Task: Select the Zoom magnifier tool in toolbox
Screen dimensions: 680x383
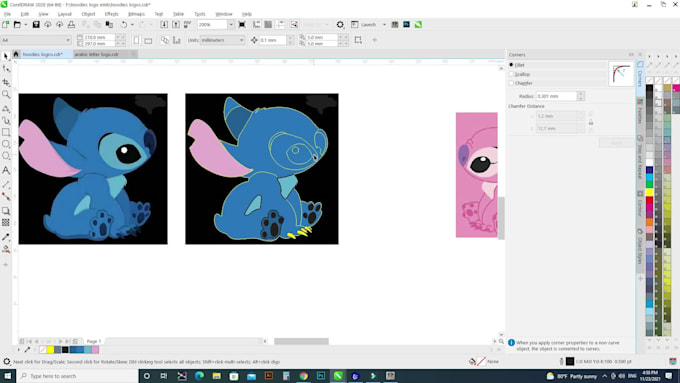Action: point(6,95)
